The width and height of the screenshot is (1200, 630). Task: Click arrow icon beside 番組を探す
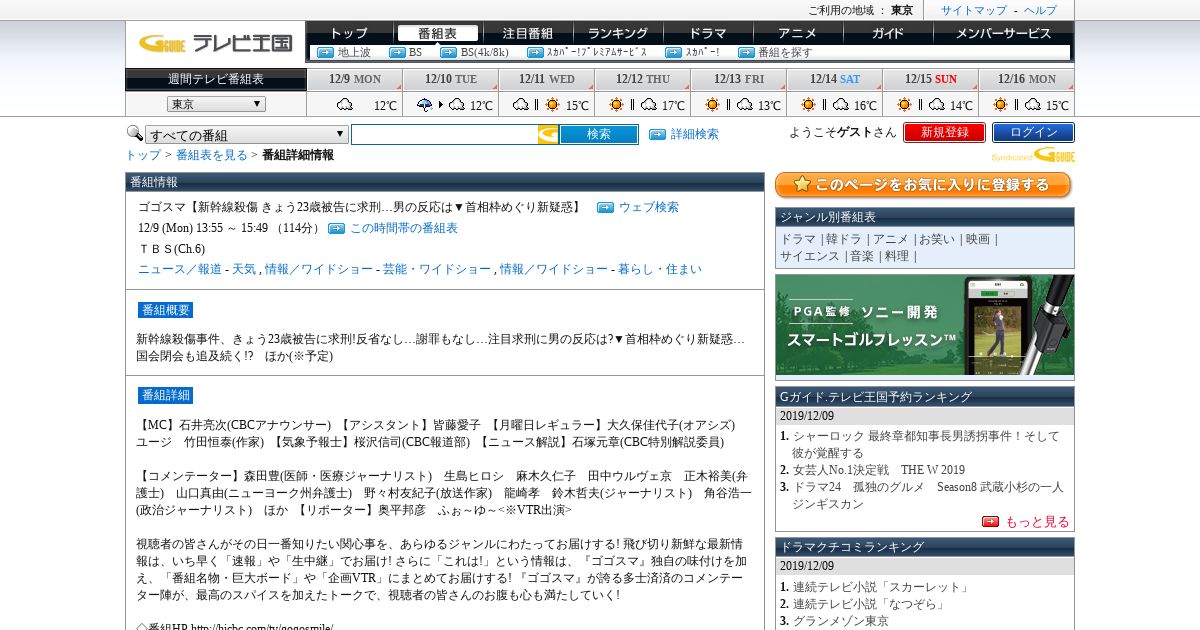click(x=746, y=52)
